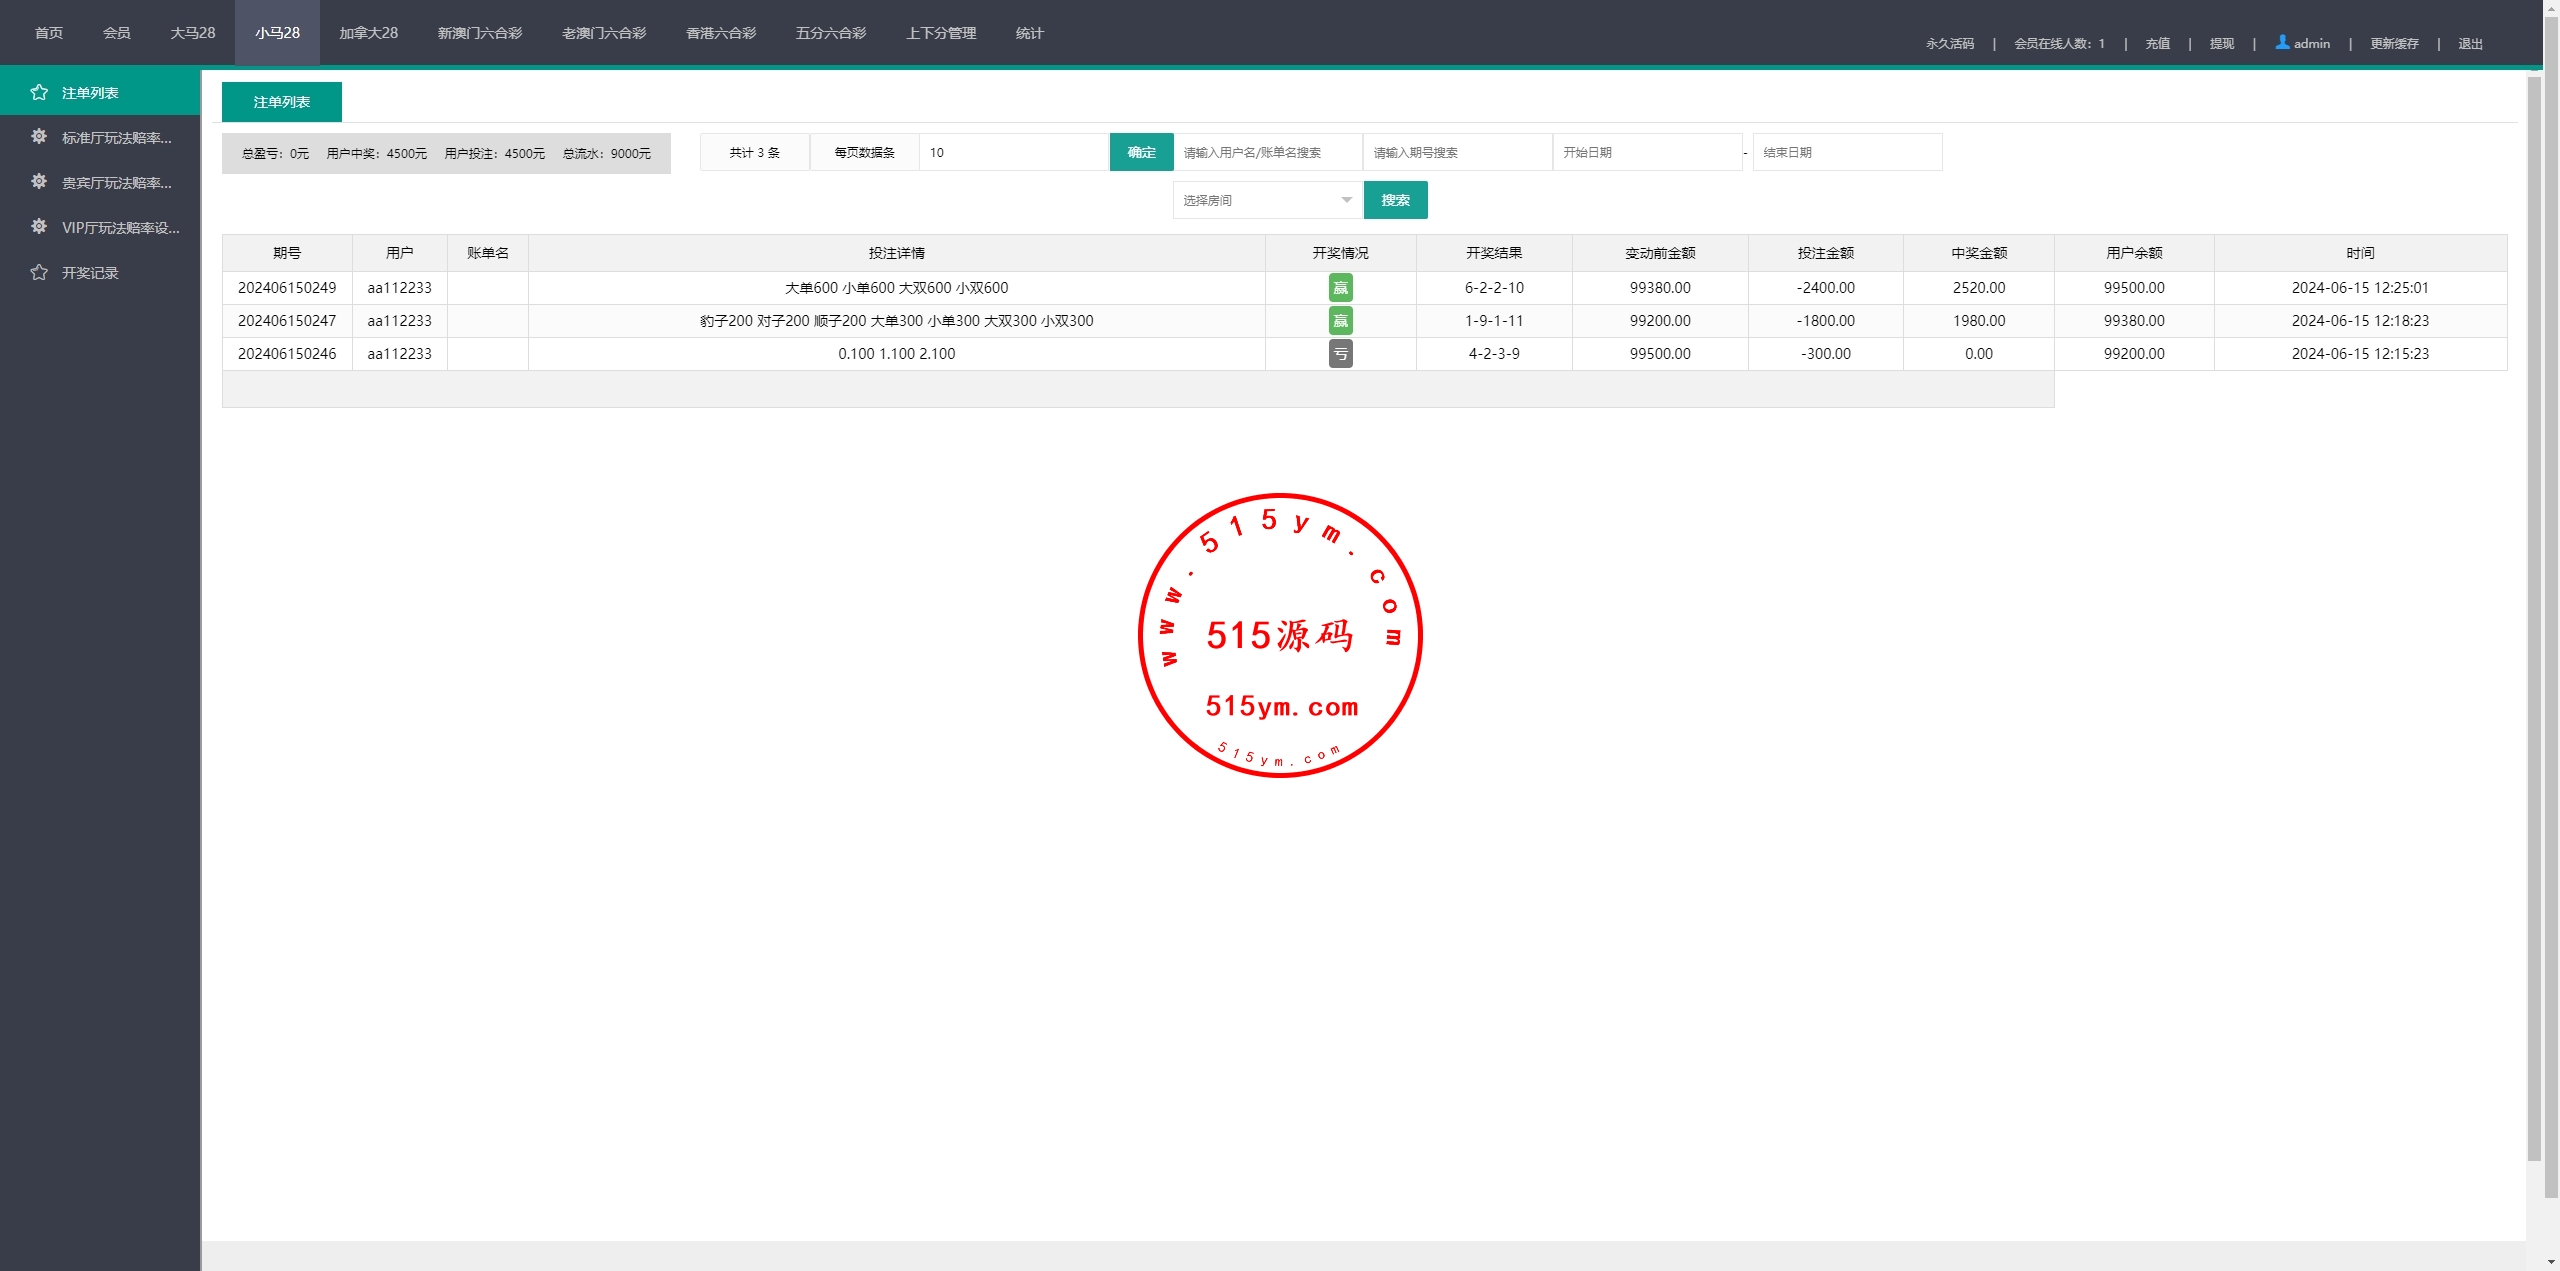Open the 结束日期 date picker field
Screen dimensions: 2560x1271
click(1846, 153)
